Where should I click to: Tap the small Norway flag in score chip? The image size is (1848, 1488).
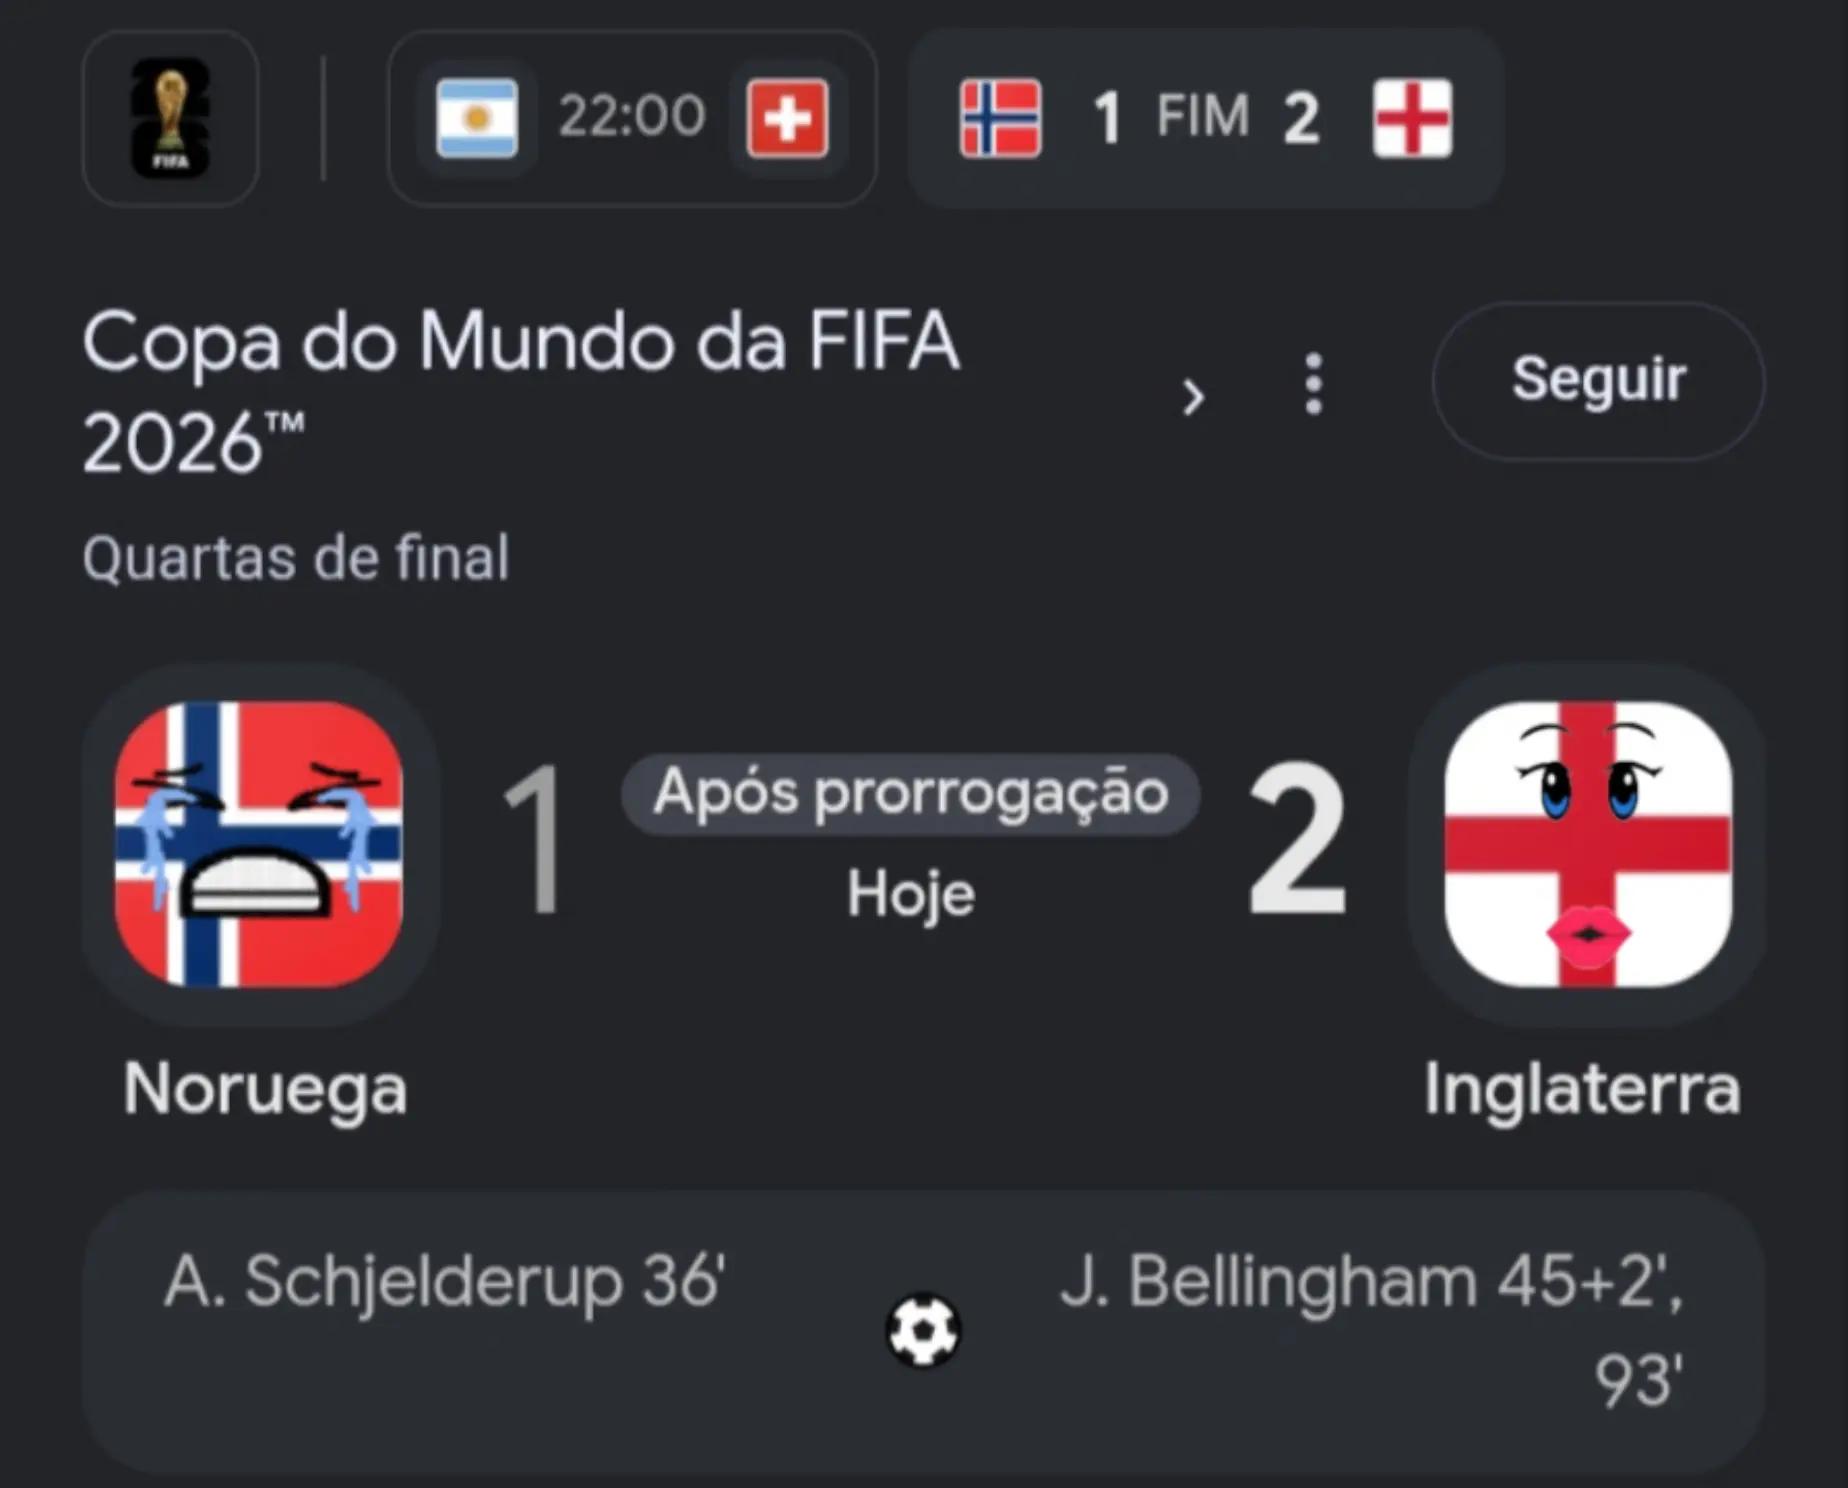1000,118
